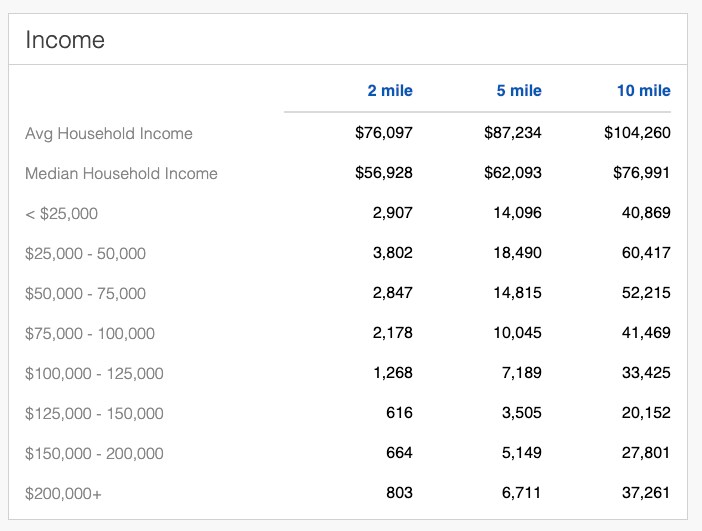Click the 5 mile column header
The height and width of the screenshot is (531, 702).
click(x=519, y=91)
